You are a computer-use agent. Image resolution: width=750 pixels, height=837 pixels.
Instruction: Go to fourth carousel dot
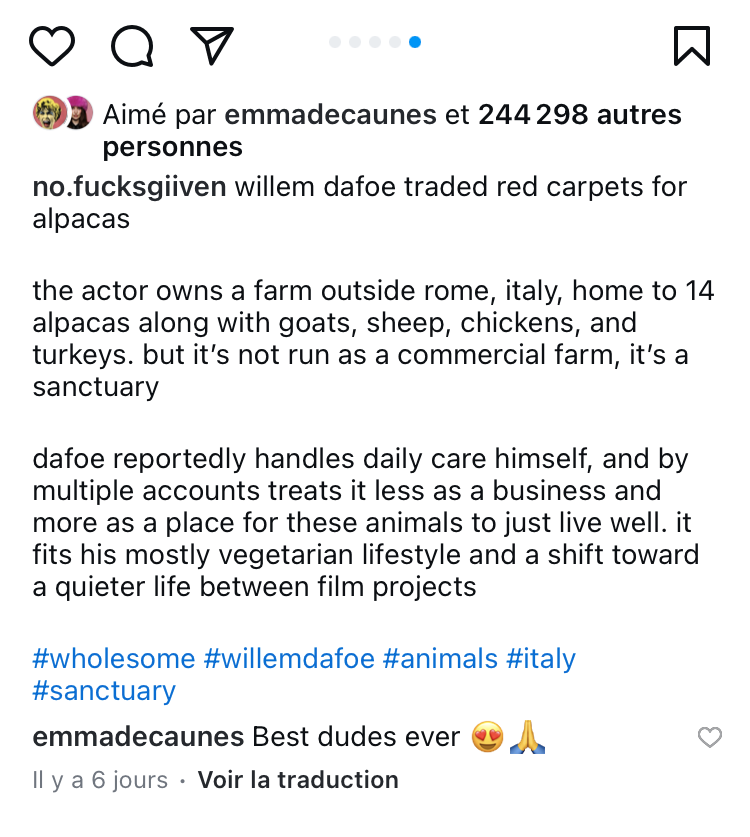395,42
